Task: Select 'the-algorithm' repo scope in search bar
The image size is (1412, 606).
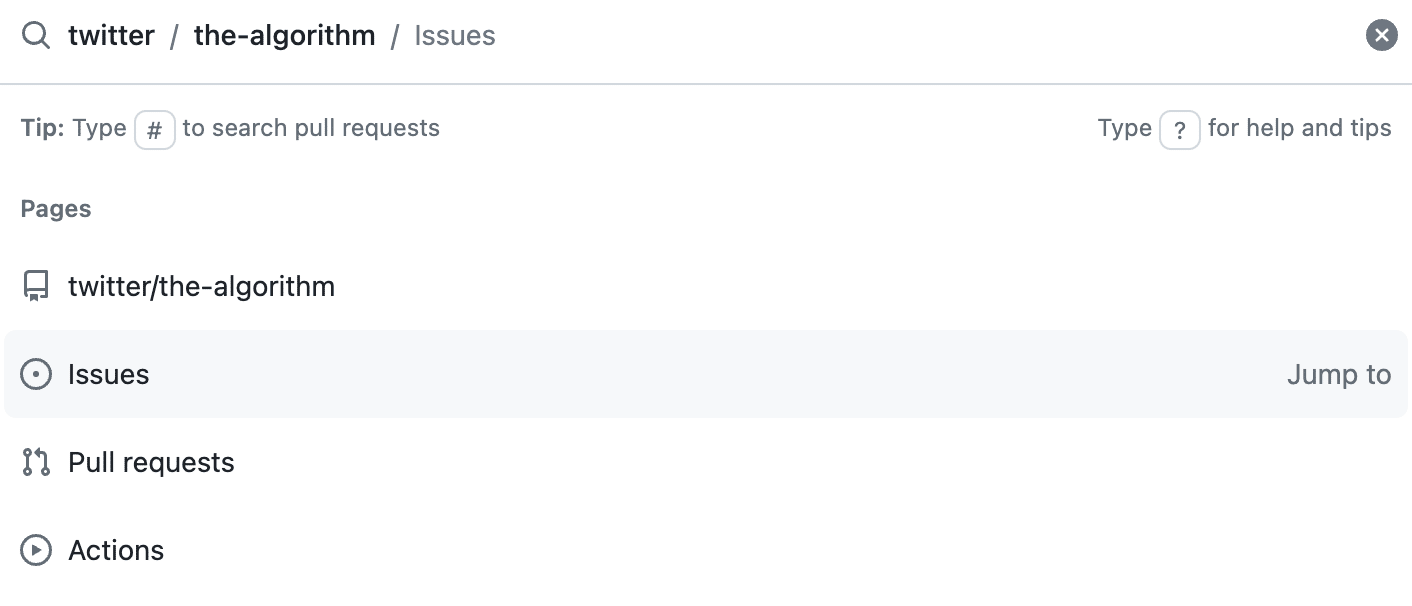Action: point(285,36)
